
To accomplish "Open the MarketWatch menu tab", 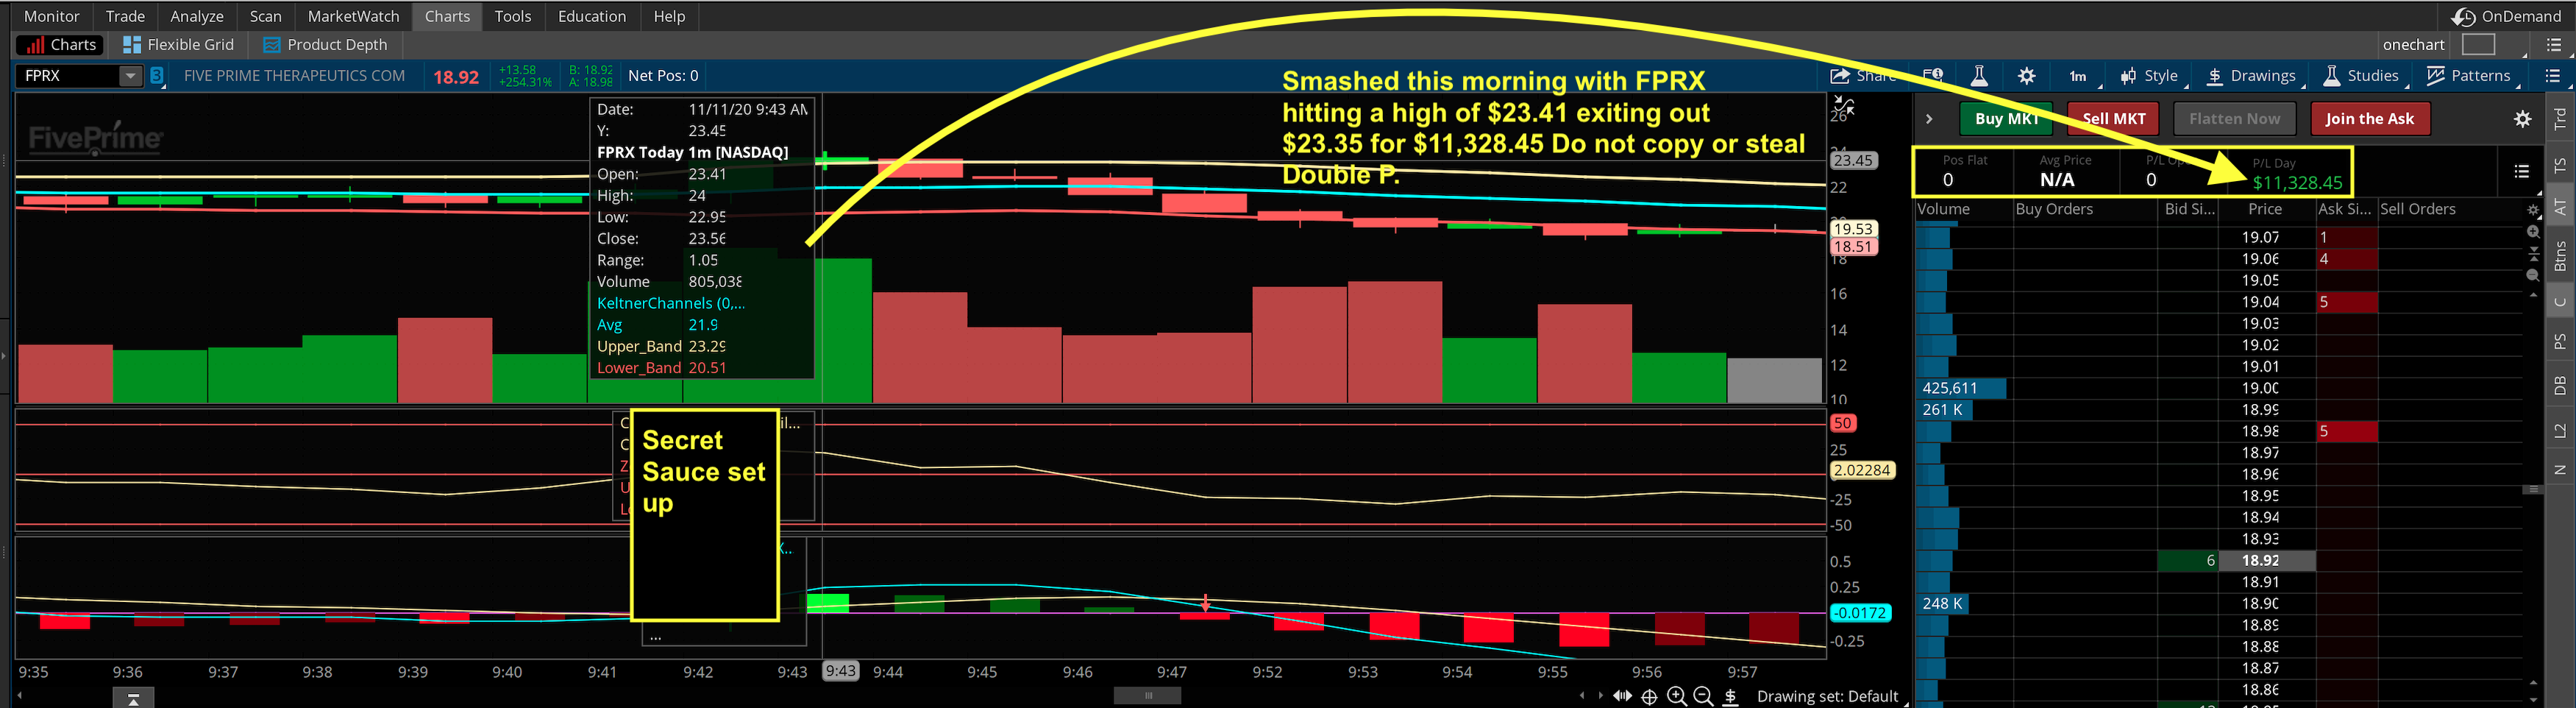I will pos(353,16).
